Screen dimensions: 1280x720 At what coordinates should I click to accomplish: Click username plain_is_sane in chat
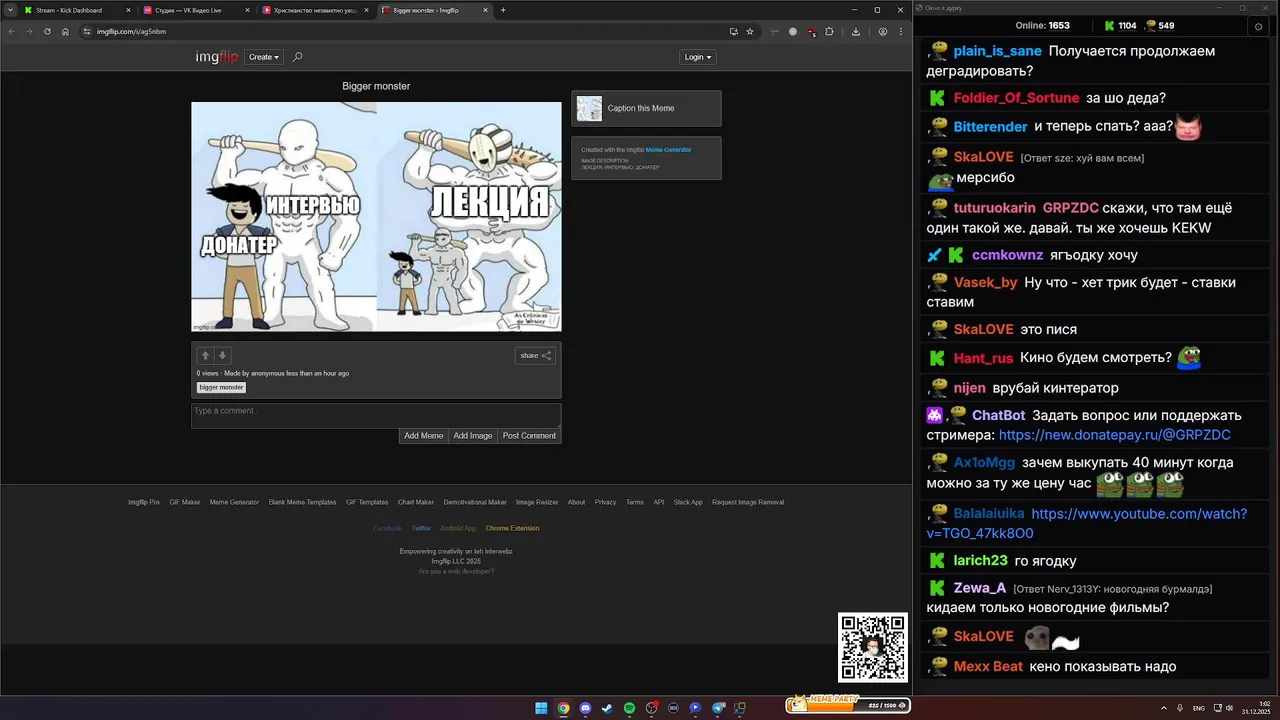click(x=997, y=51)
